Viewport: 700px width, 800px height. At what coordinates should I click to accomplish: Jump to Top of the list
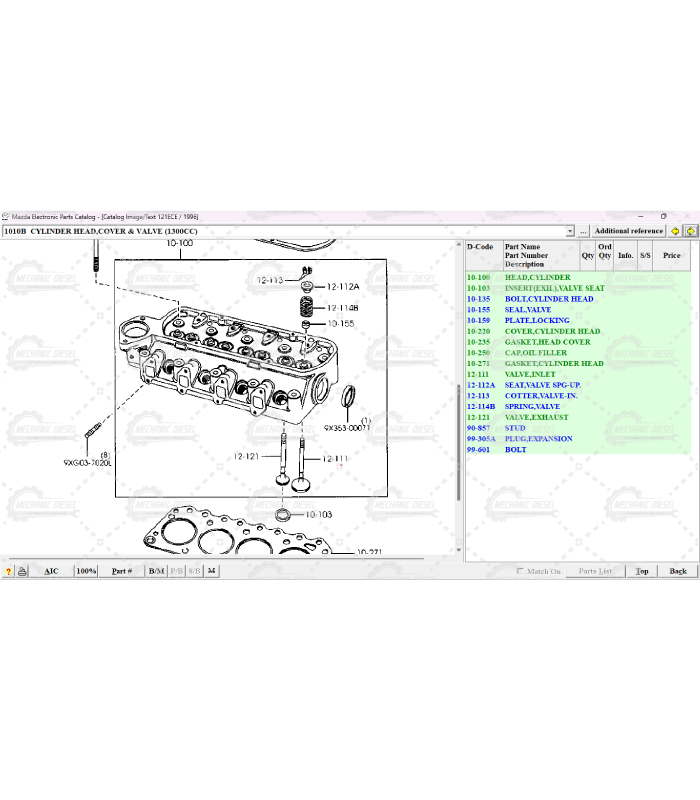click(x=642, y=571)
